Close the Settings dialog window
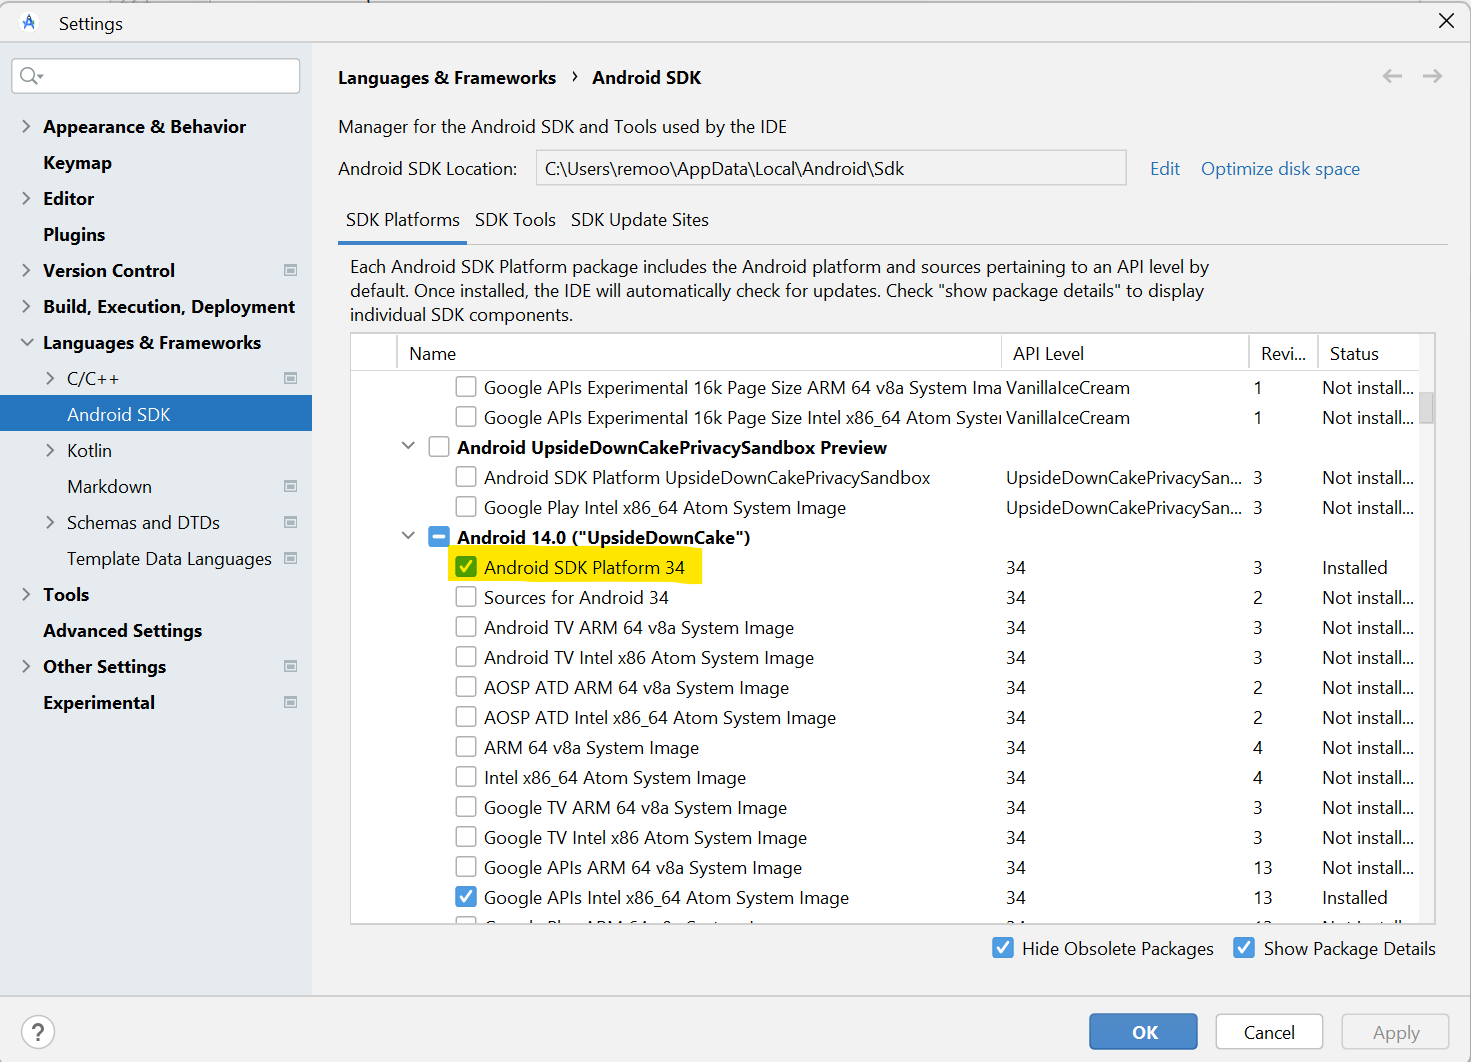 point(1446,21)
